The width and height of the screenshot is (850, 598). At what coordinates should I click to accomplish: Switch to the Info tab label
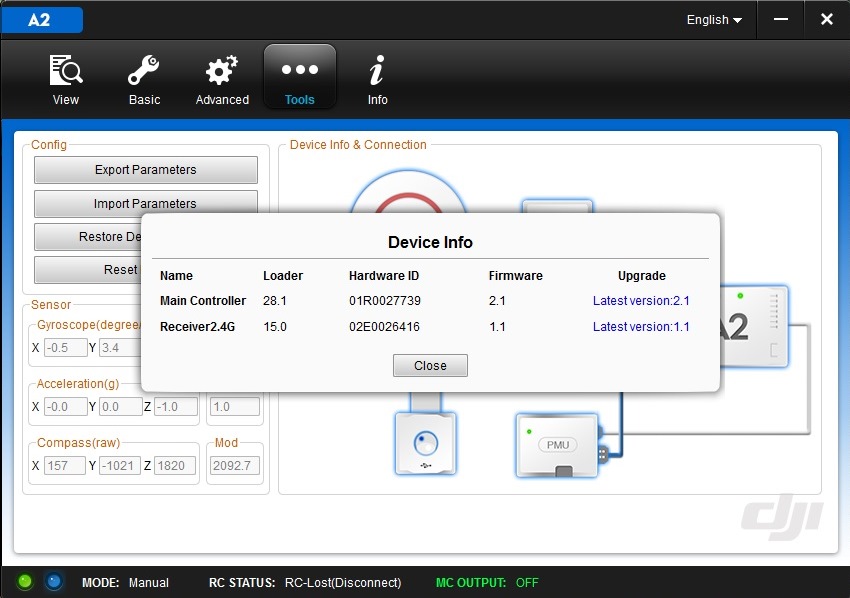pyautogui.click(x=377, y=100)
